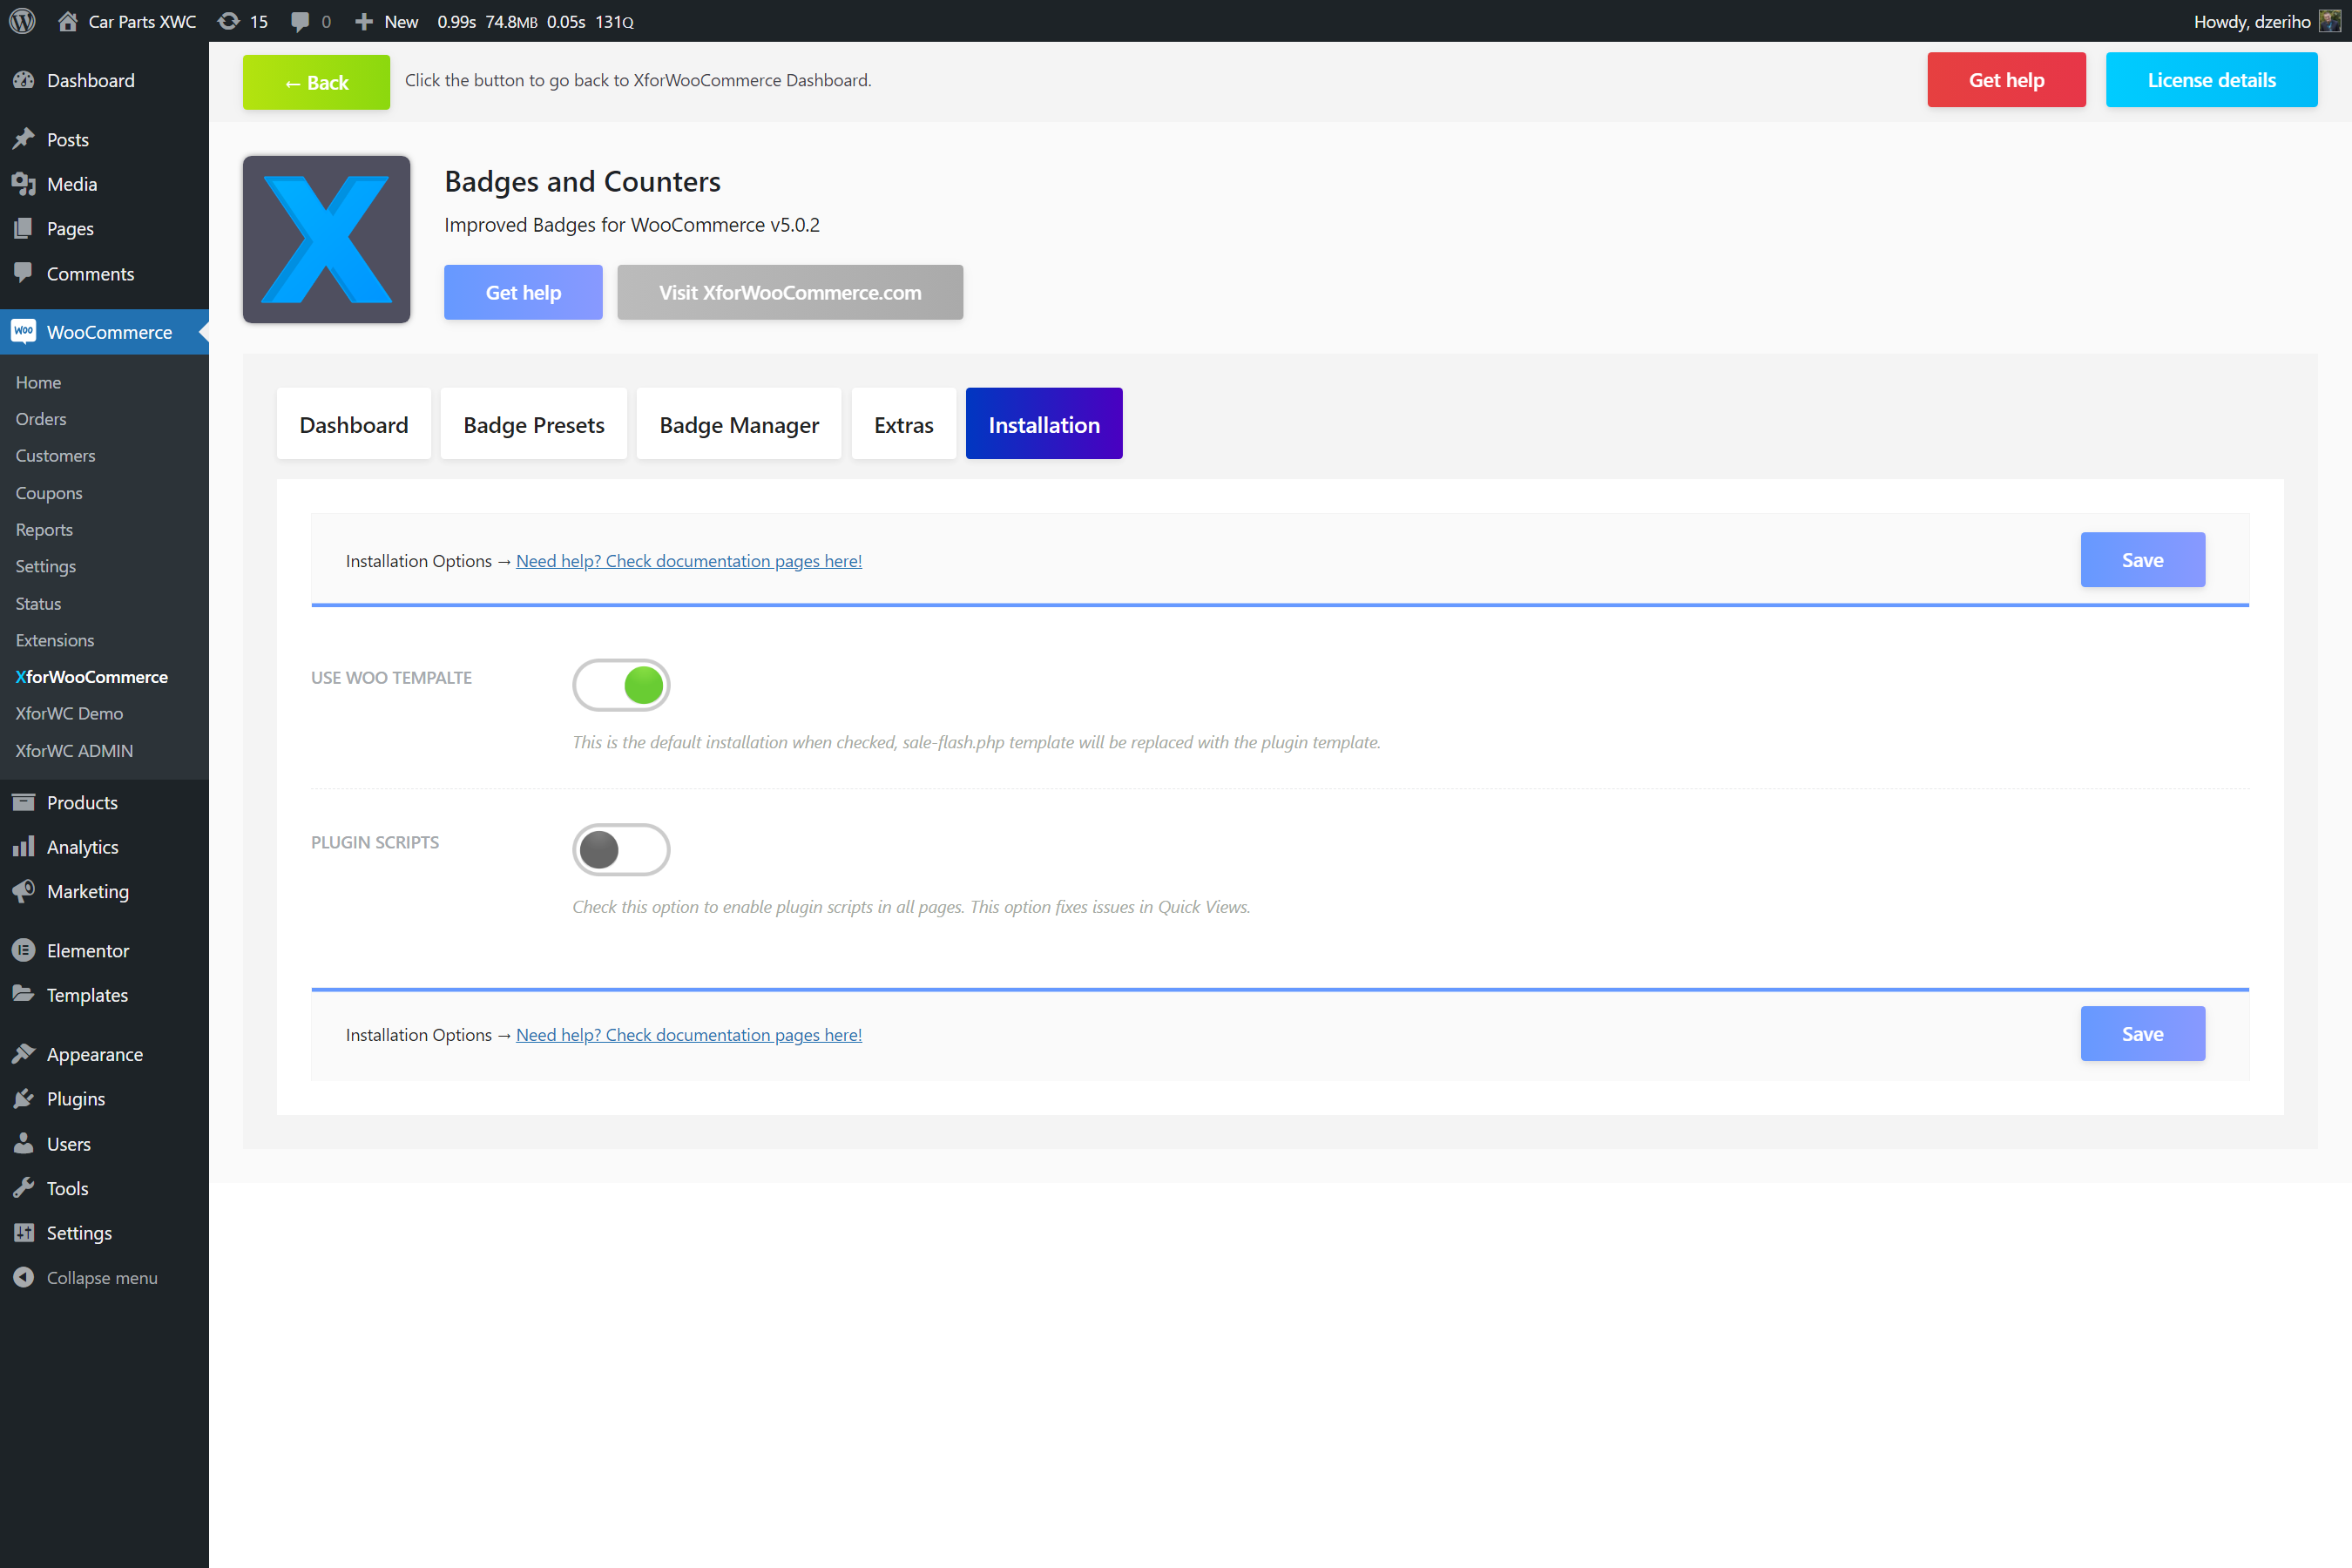Click the Marketing megaphone icon

[x=24, y=890]
